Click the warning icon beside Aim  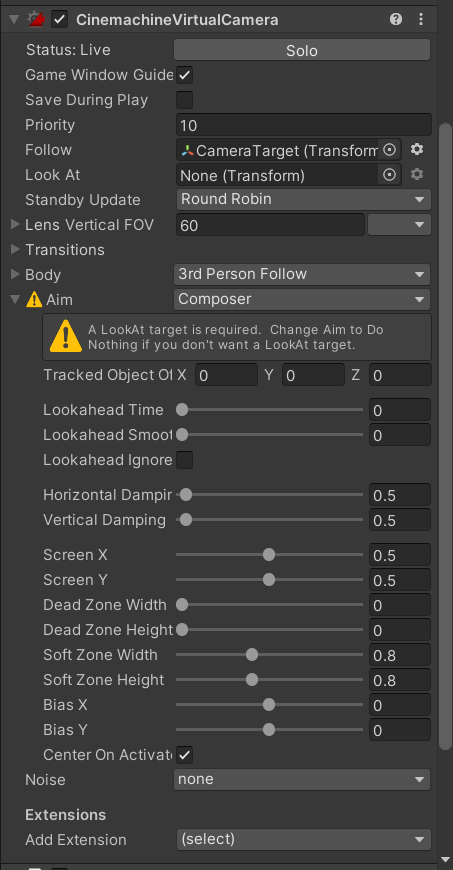tap(34, 300)
